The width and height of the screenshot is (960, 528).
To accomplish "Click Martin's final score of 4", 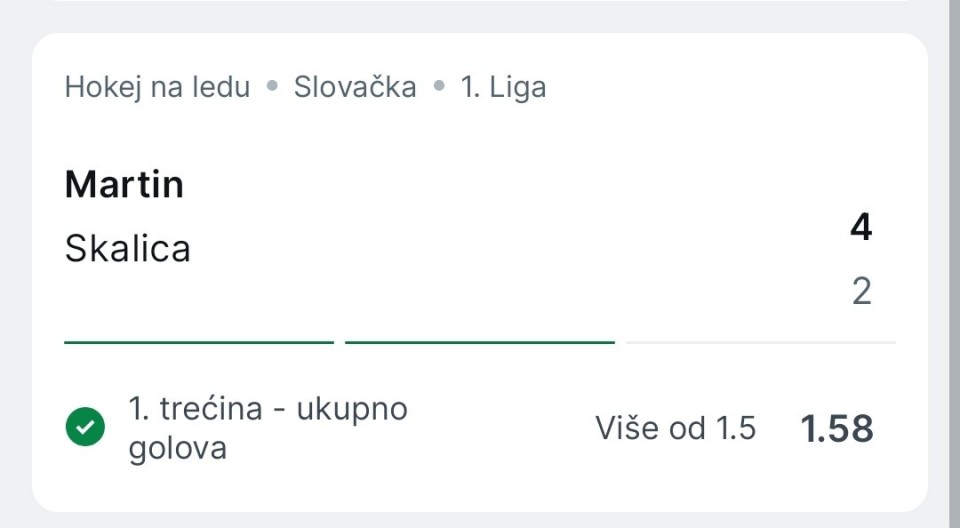I will (860, 228).
